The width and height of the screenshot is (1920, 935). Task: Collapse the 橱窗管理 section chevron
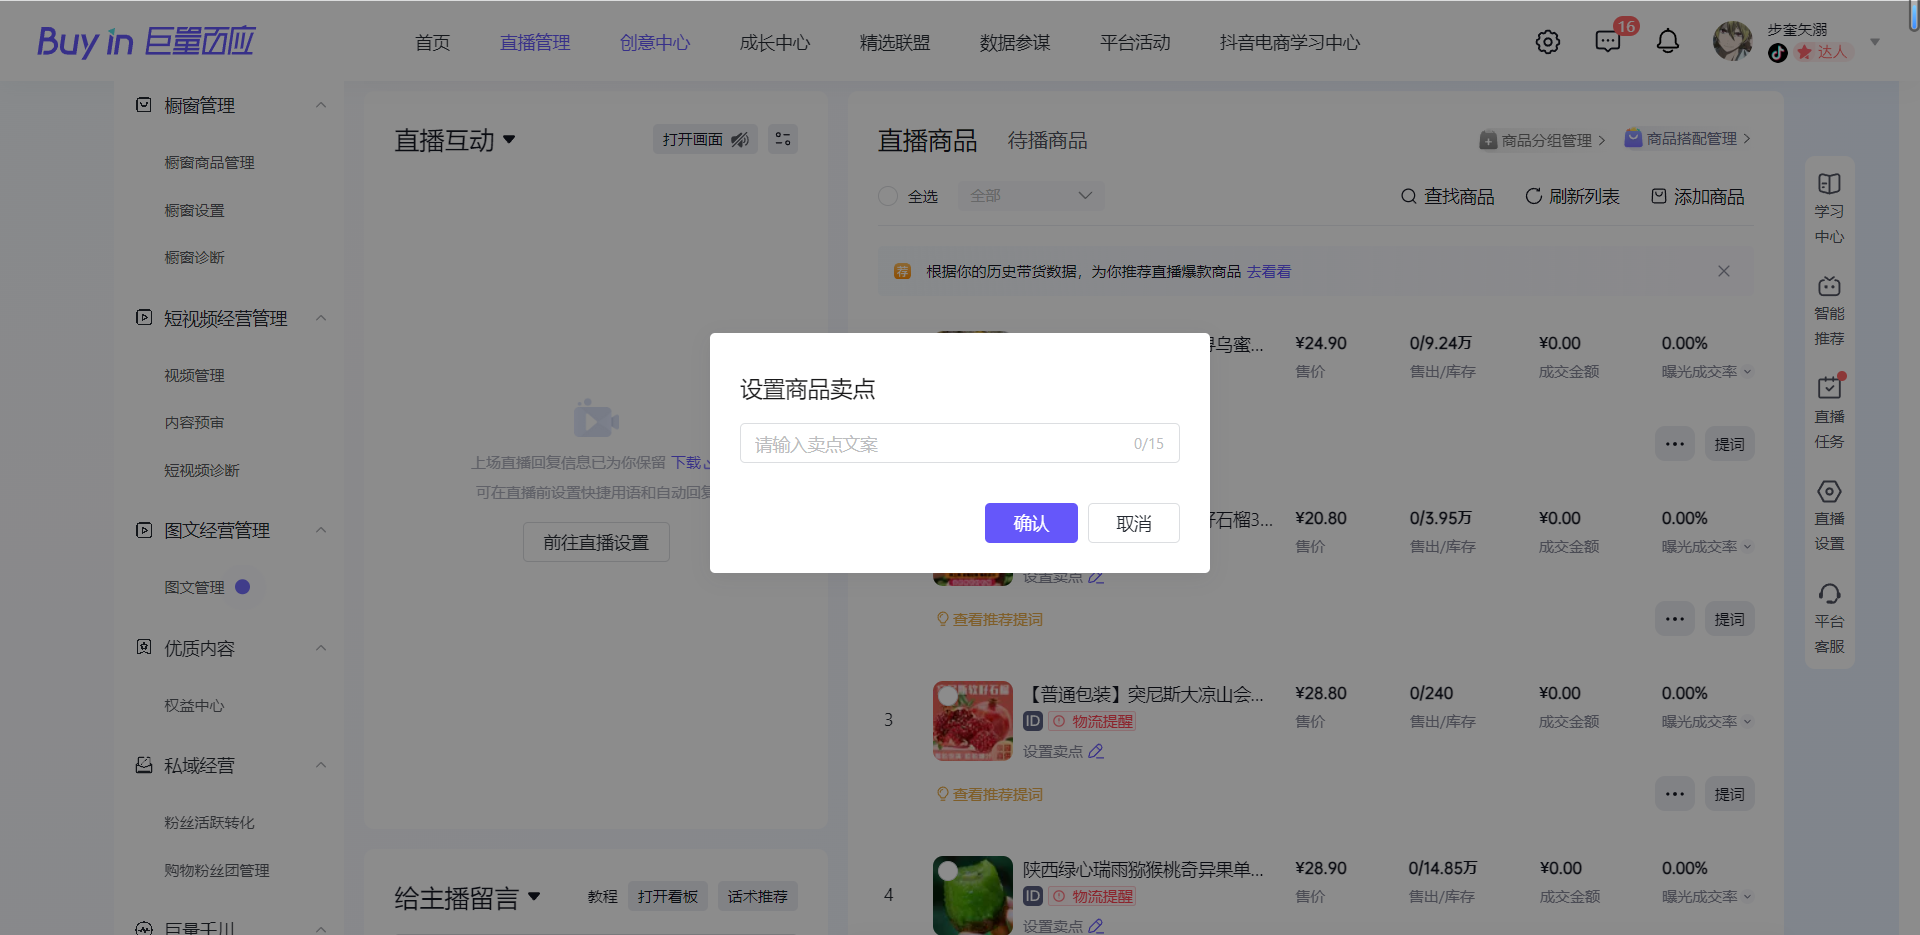321,105
